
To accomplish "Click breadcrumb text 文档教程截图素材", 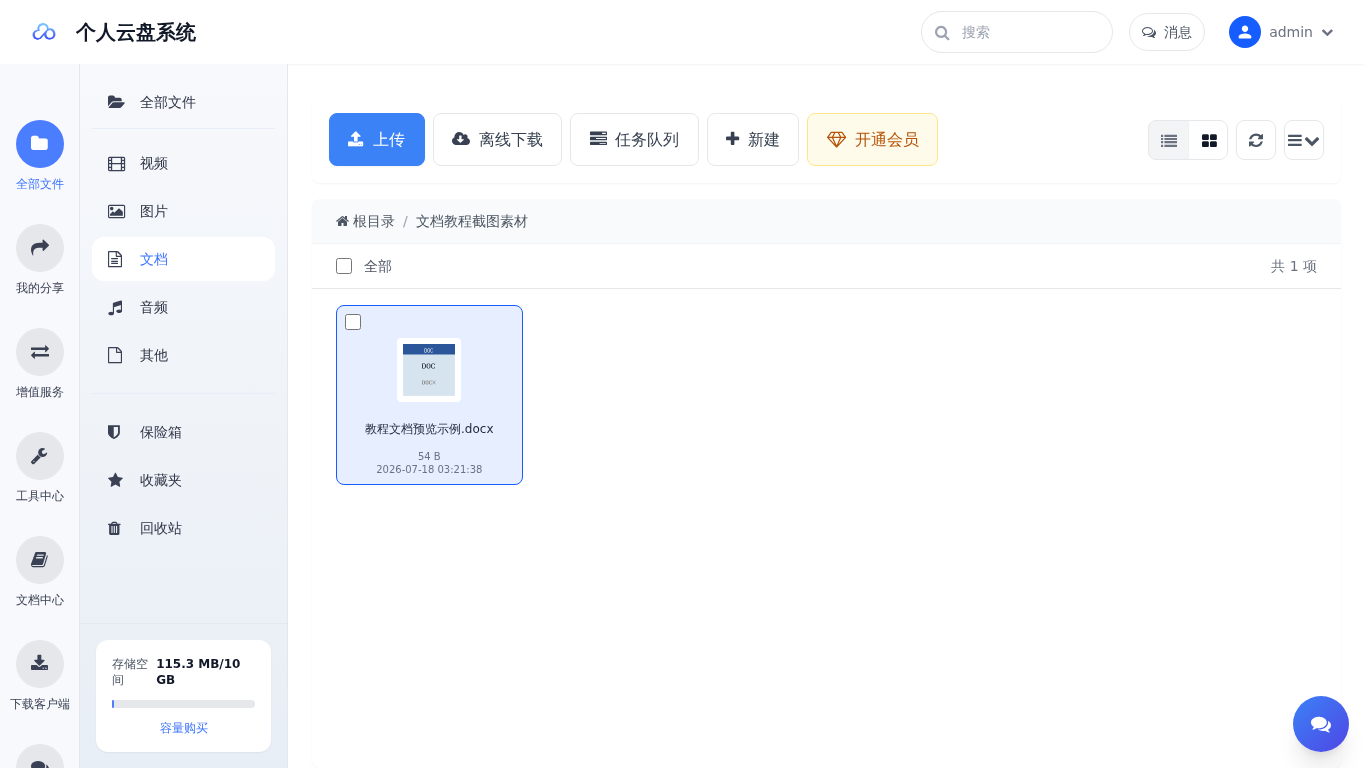I will tap(472, 221).
